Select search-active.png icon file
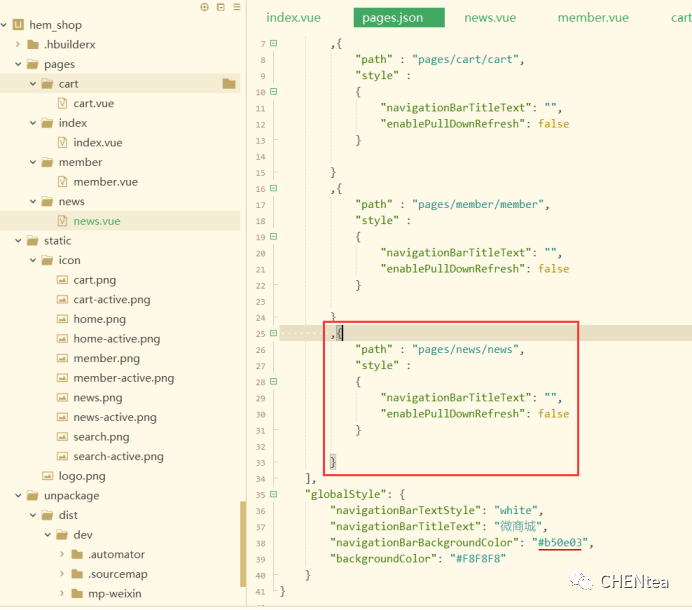This screenshot has height=610, width=692. (118, 456)
